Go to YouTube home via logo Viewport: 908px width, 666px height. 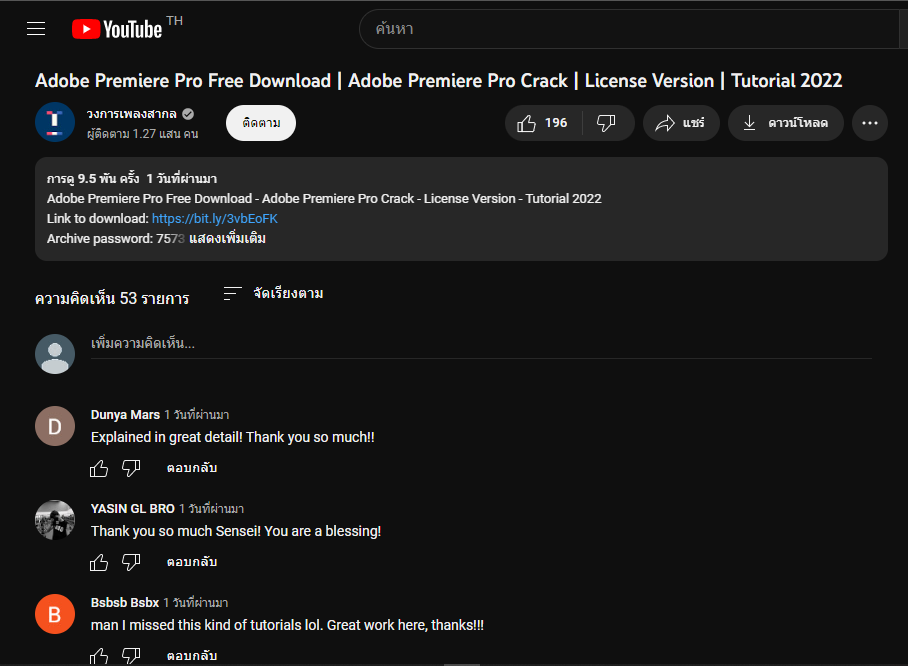[x=117, y=29]
